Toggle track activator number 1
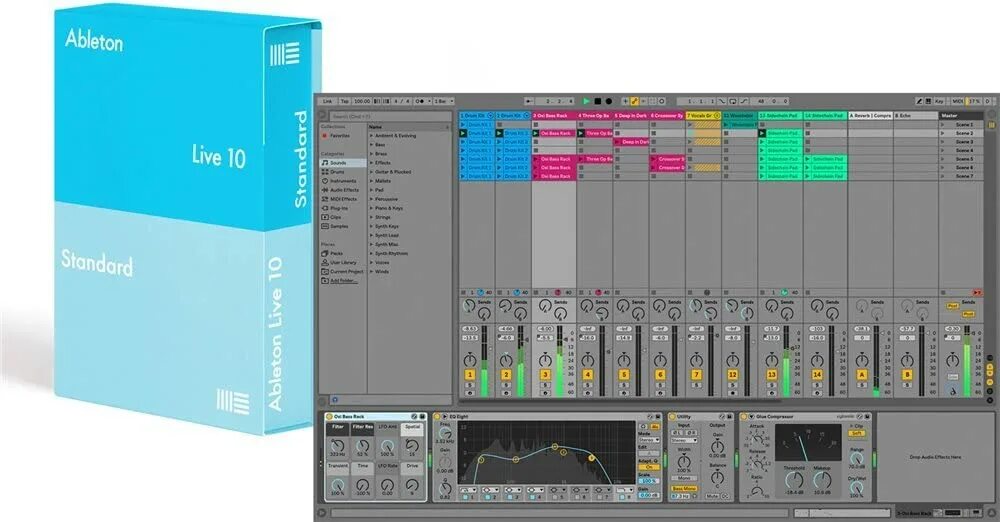Viewport: 1000px width, 522px height. click(x=470, y=375)
